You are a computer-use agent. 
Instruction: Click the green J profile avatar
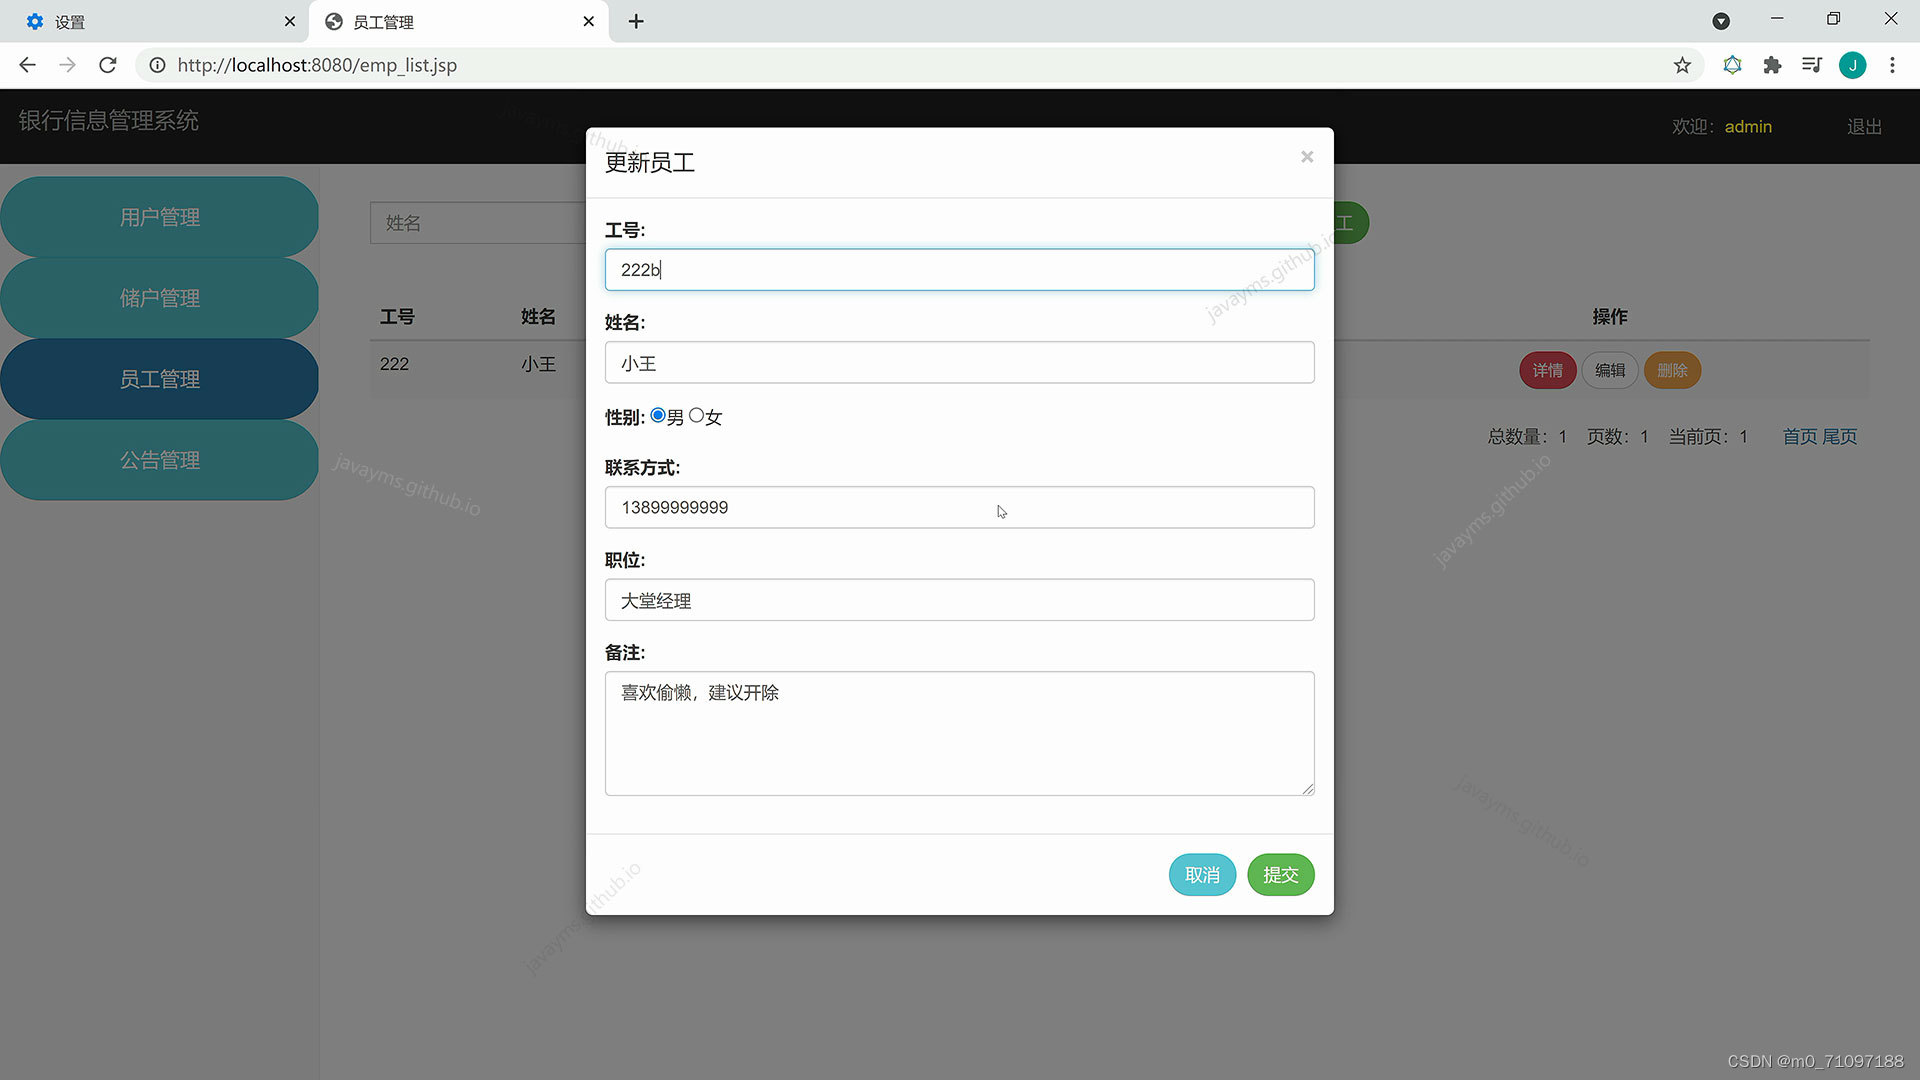[x=1853, y=65]
